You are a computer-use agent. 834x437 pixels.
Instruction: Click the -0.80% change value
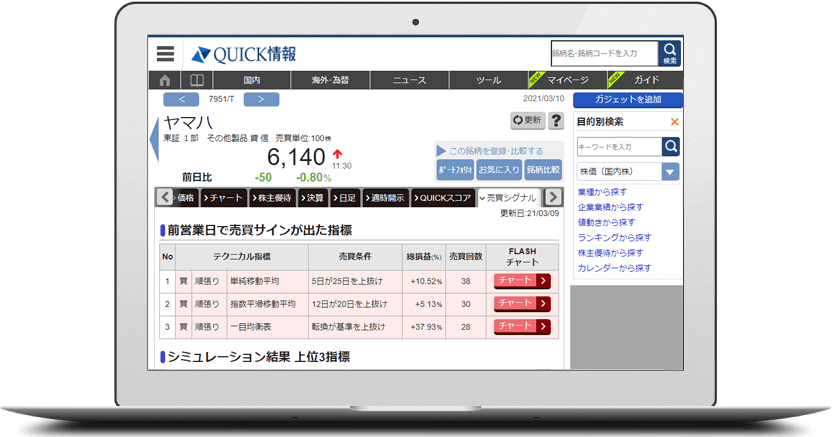[313, 178]
